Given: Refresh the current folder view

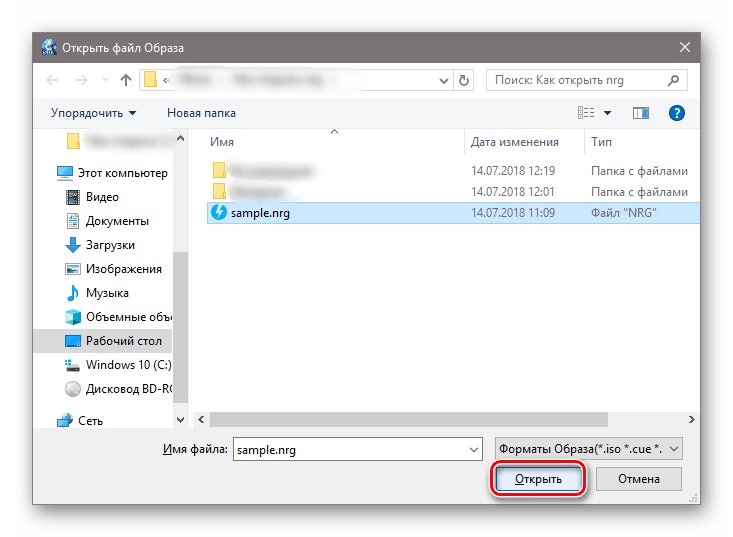Looking at the screenshot, I should pos(464,80).
